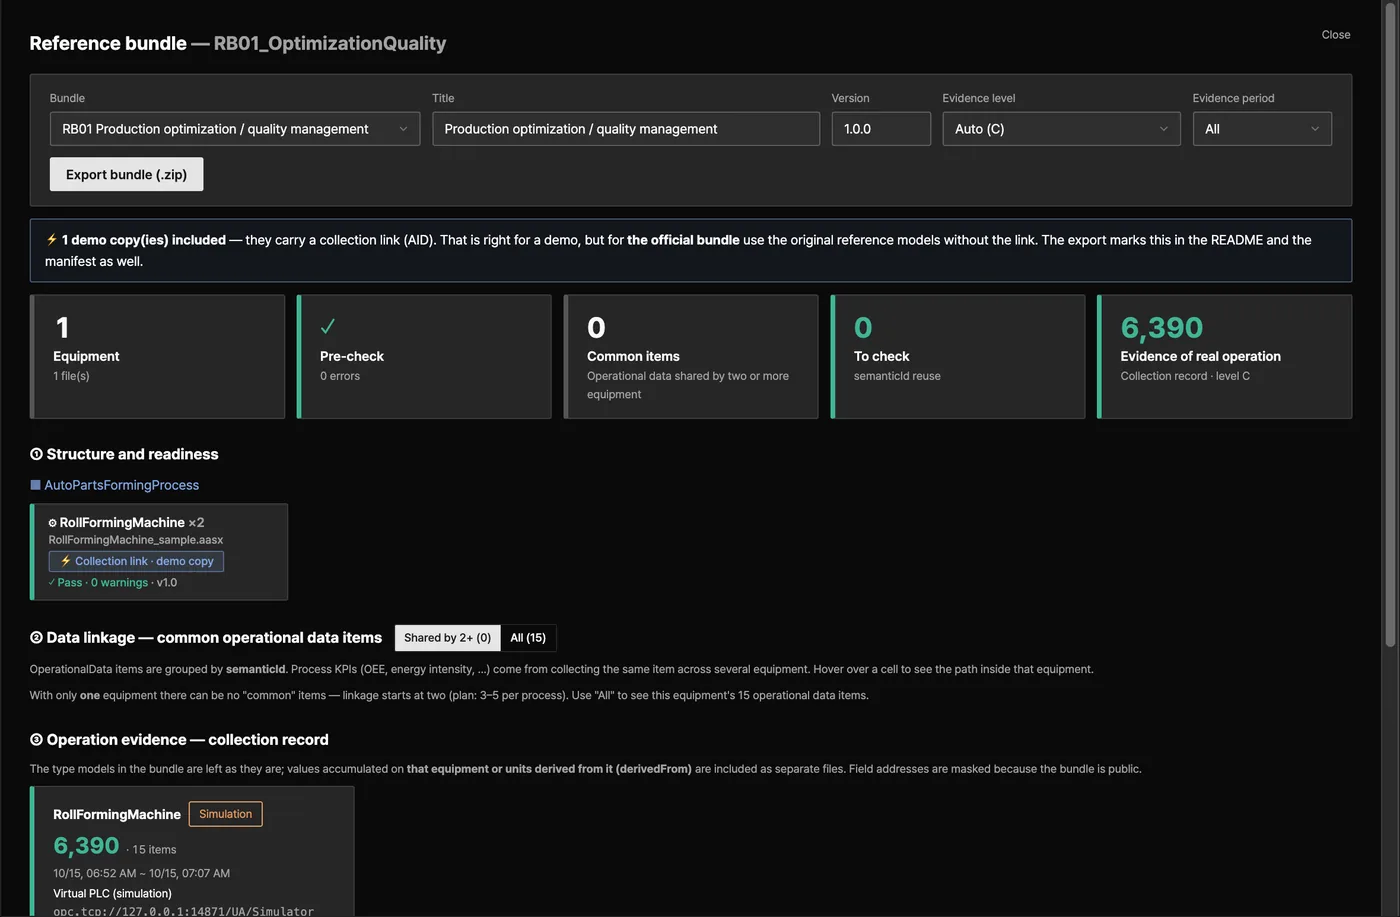Switch to the Shared by 2+ (0) view
This screenshot has width=1400, height=917.
pyautogui.click(x=448, y=638)
